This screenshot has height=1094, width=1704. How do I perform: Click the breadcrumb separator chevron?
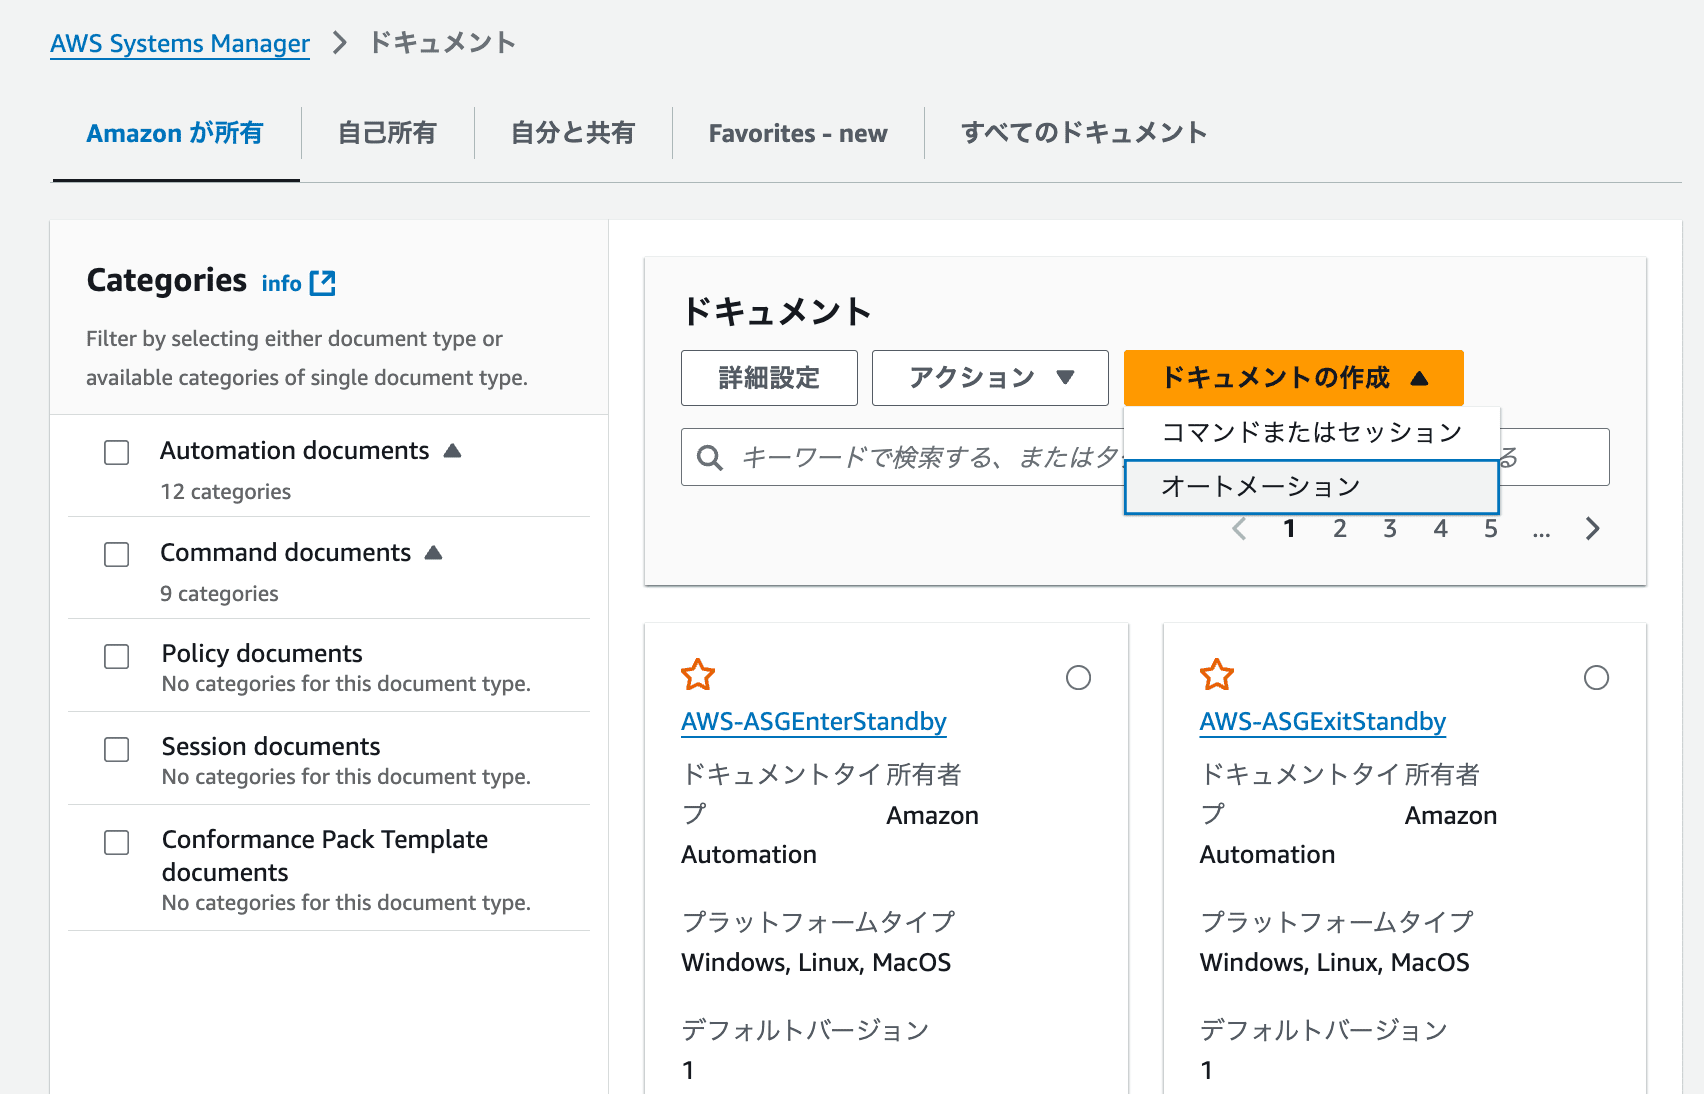tap(340, 43)
